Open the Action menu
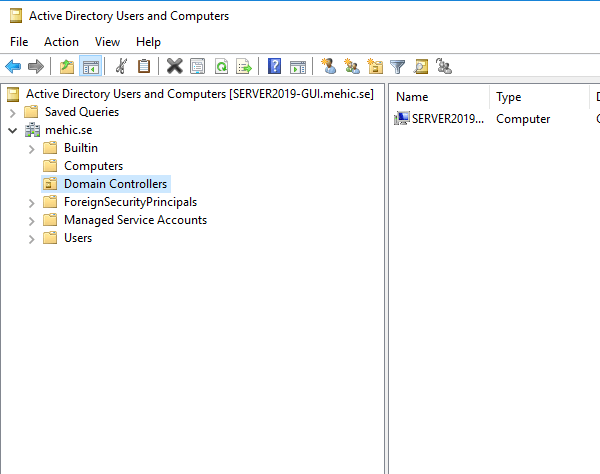Viewport: 600px width, 474px height. [61, 42]
